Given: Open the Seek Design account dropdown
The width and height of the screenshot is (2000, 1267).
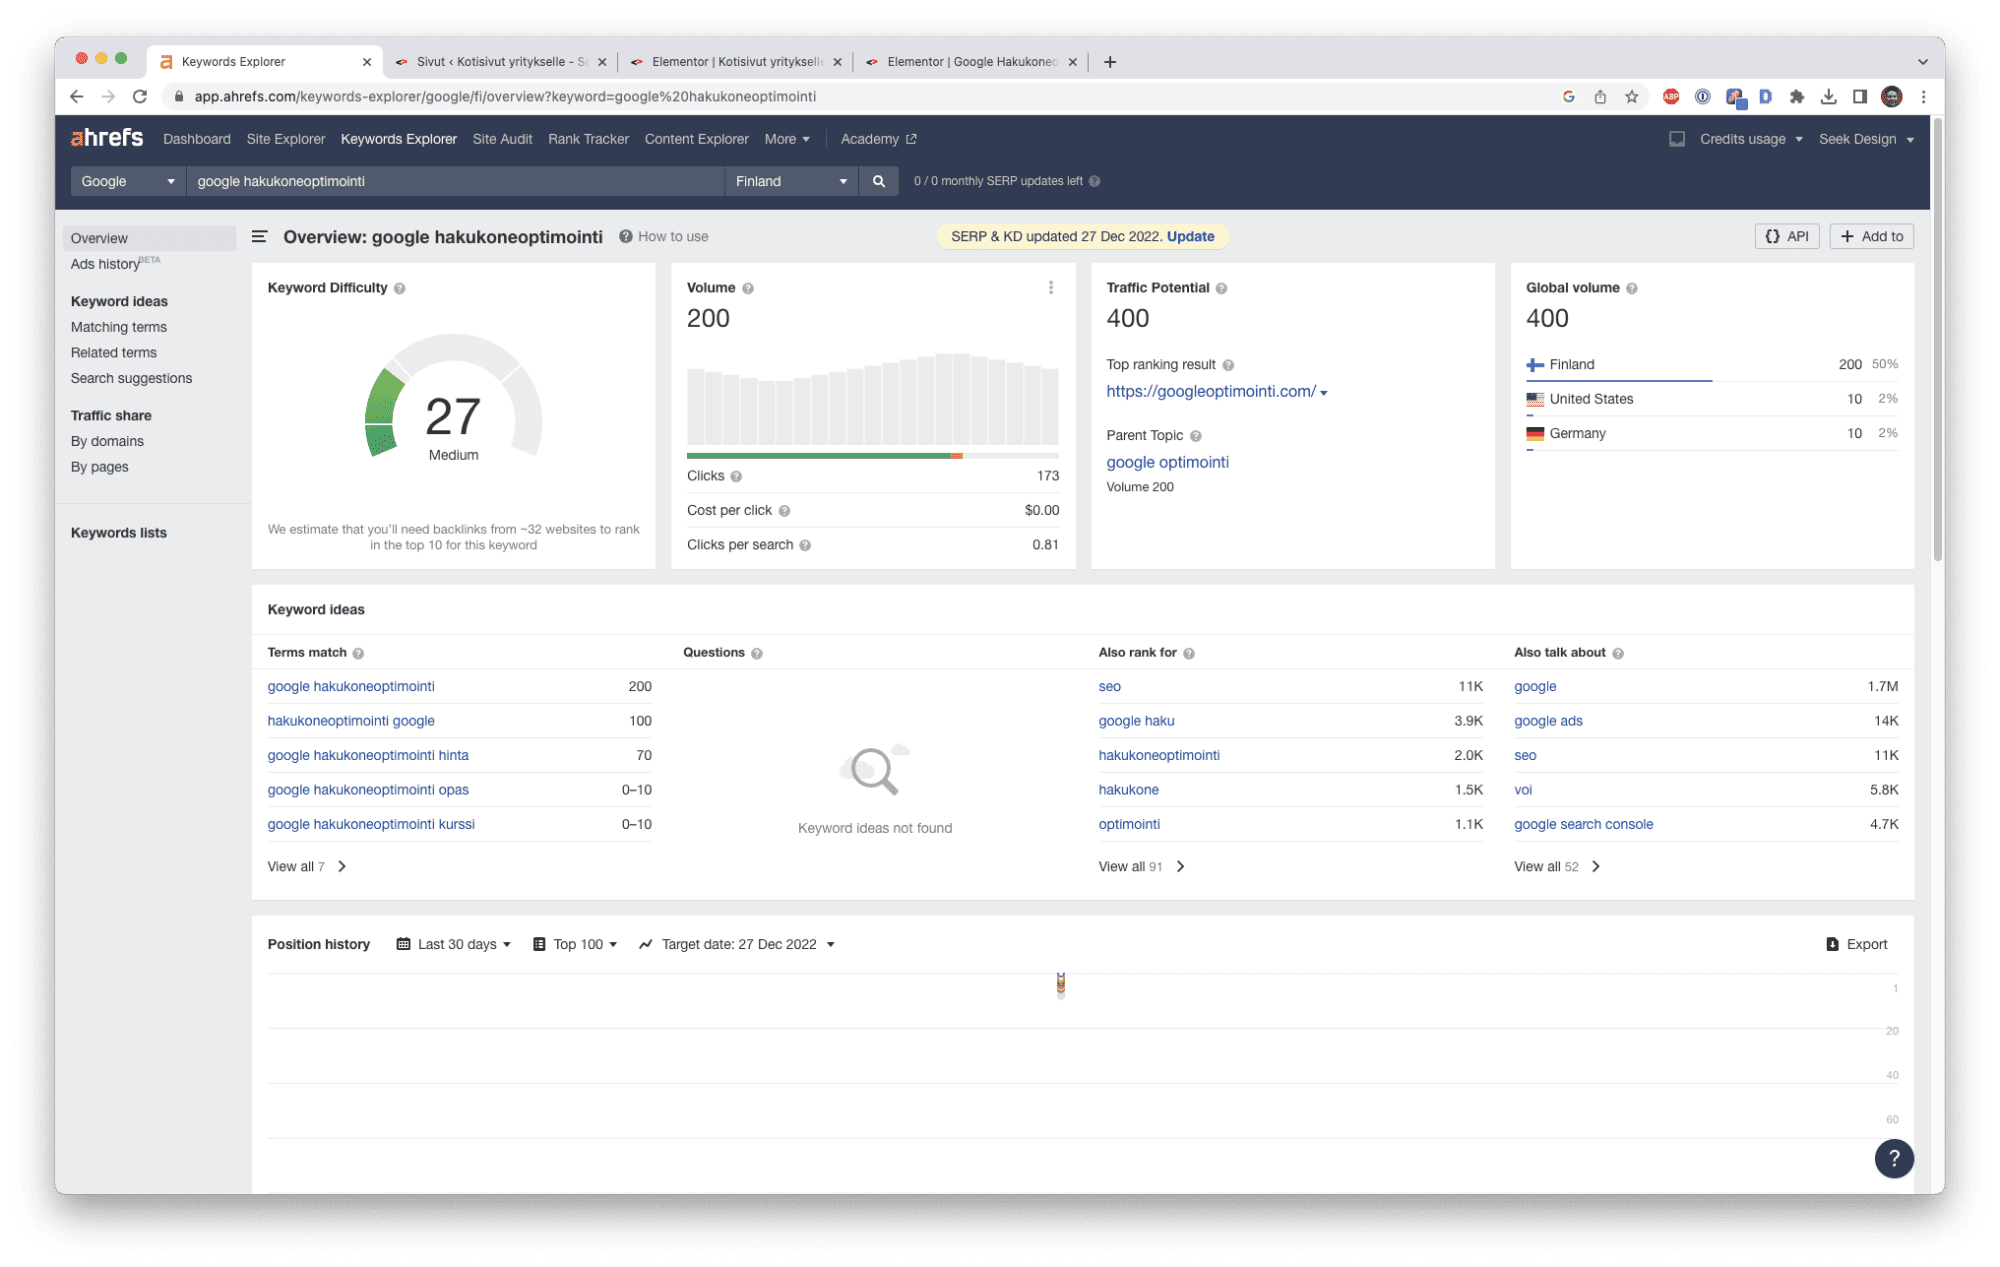Looking at the screenshot, I should click(x=1866, y=139).
